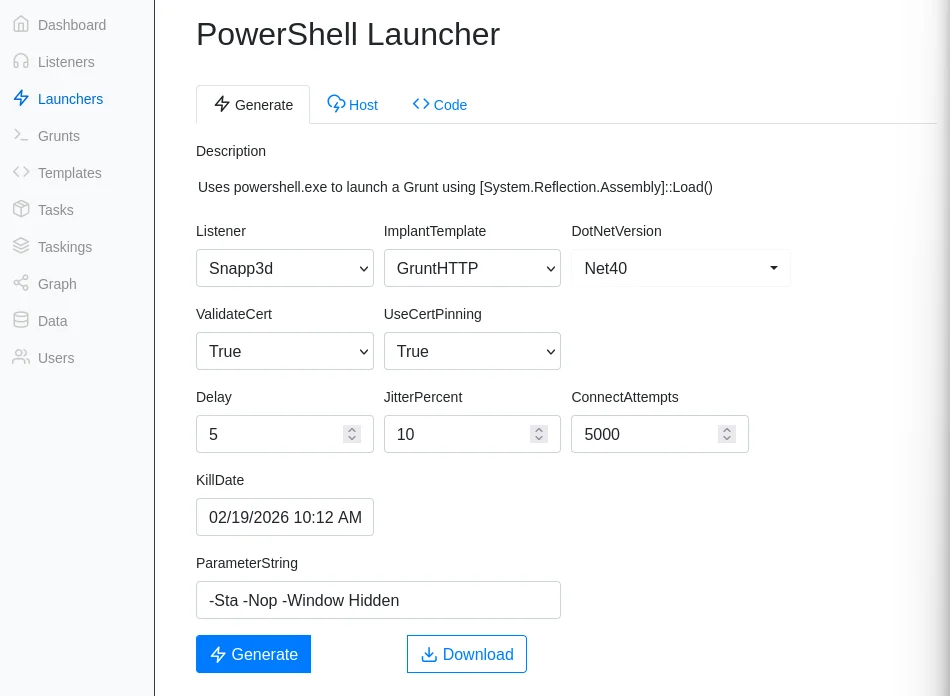Viewport: 950px width, 696px height.
Task: Click the Data database icon
Action: 21,321
